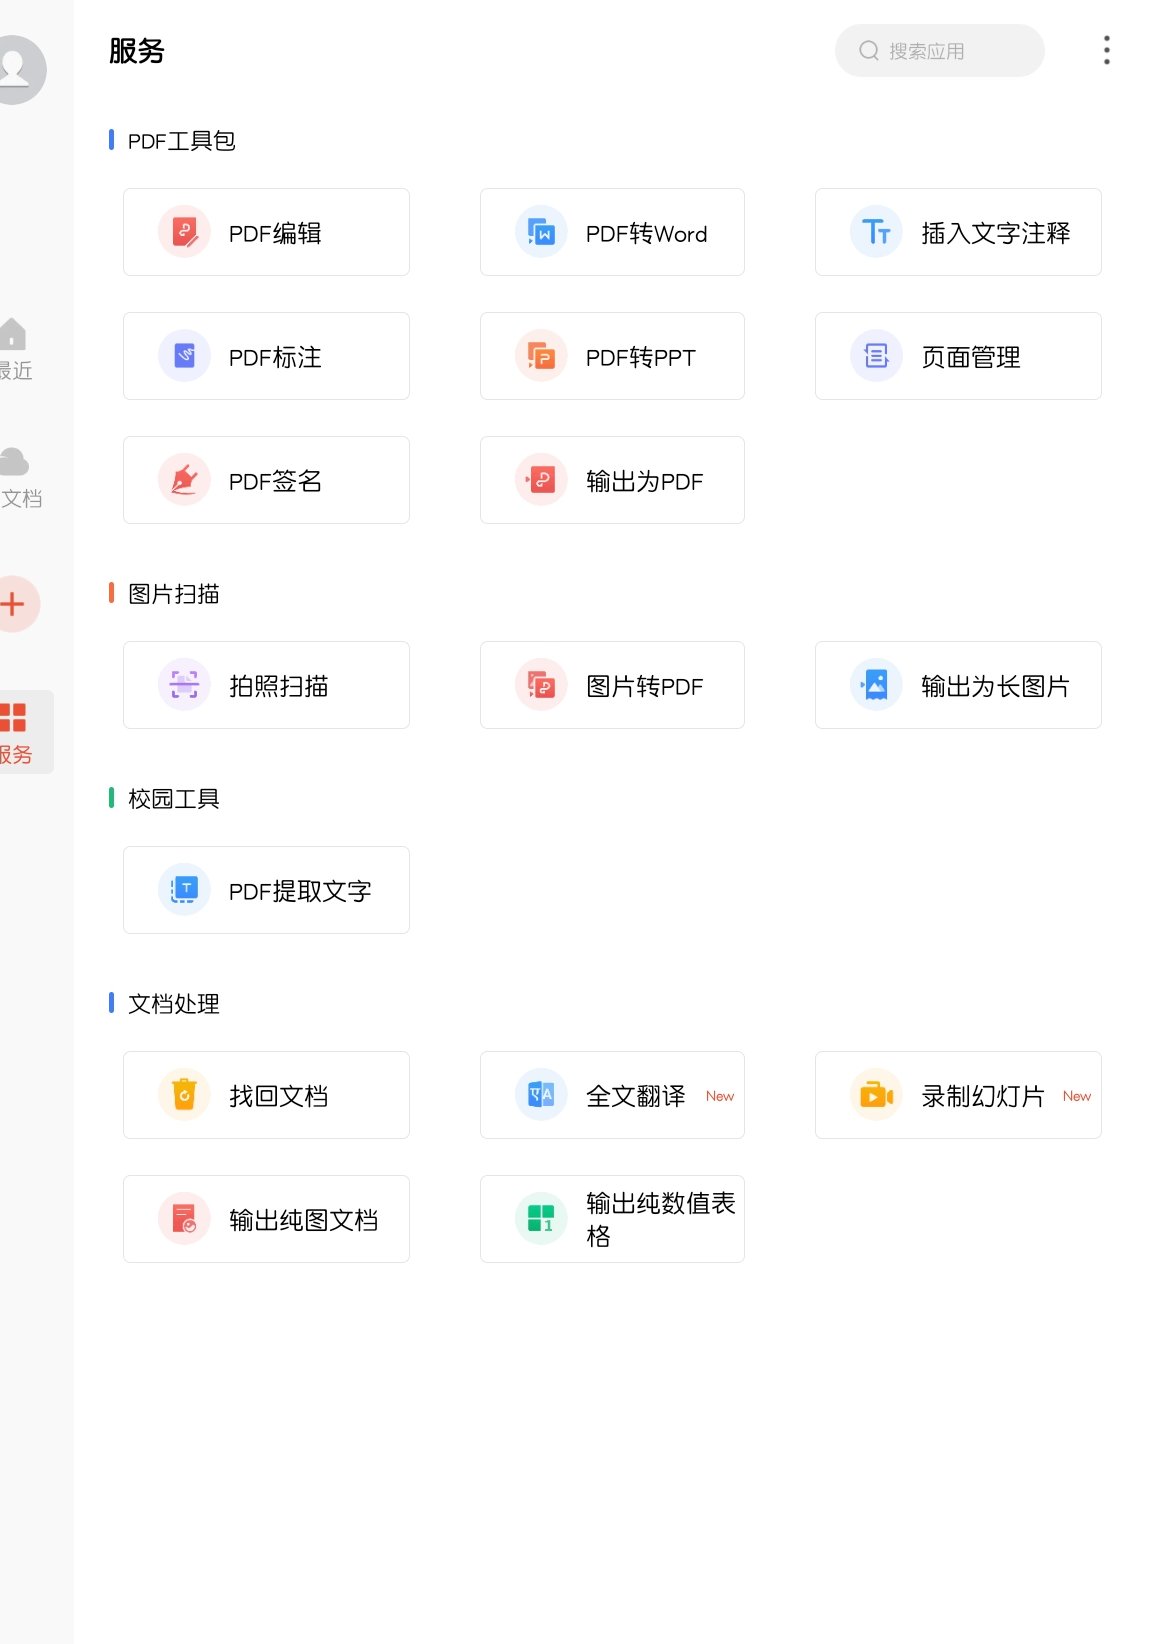Open the 输出纯数值表格 grid icon

[541, 1218]
